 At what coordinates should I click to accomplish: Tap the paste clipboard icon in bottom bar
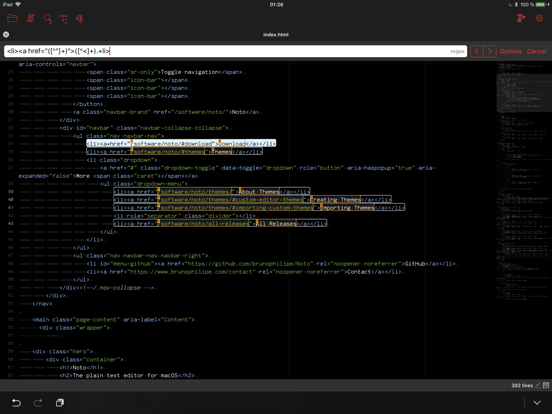coord(60,402)
